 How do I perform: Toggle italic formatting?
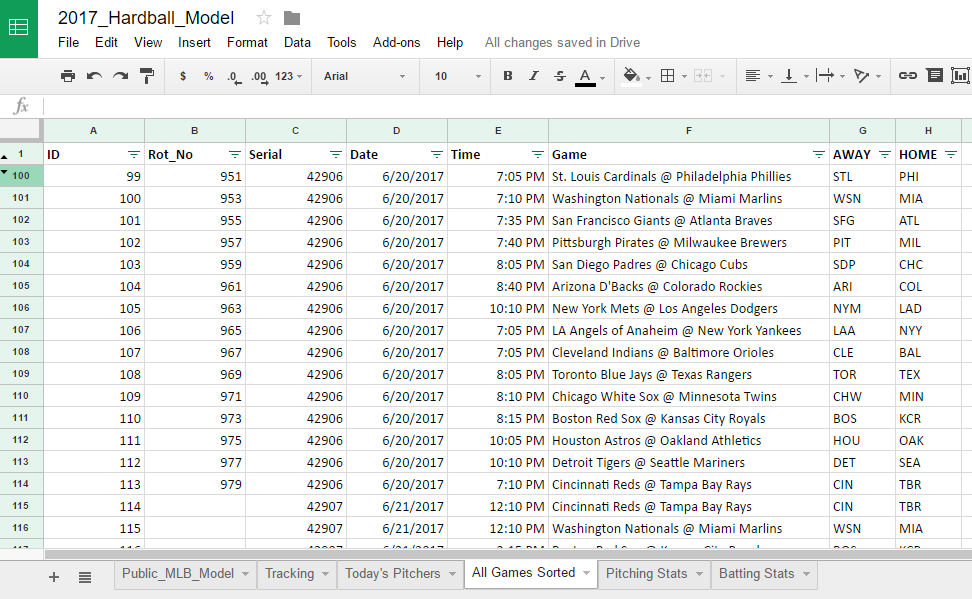tap(534, 76)
